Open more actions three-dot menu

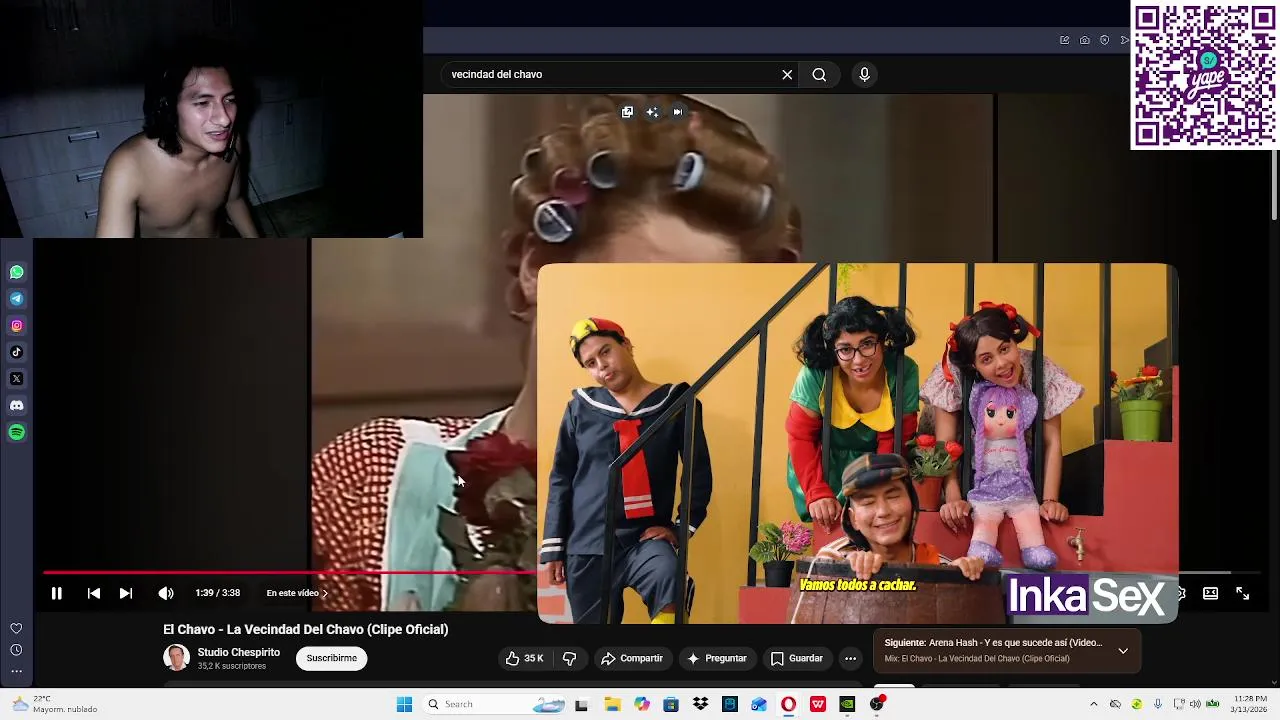850,658
